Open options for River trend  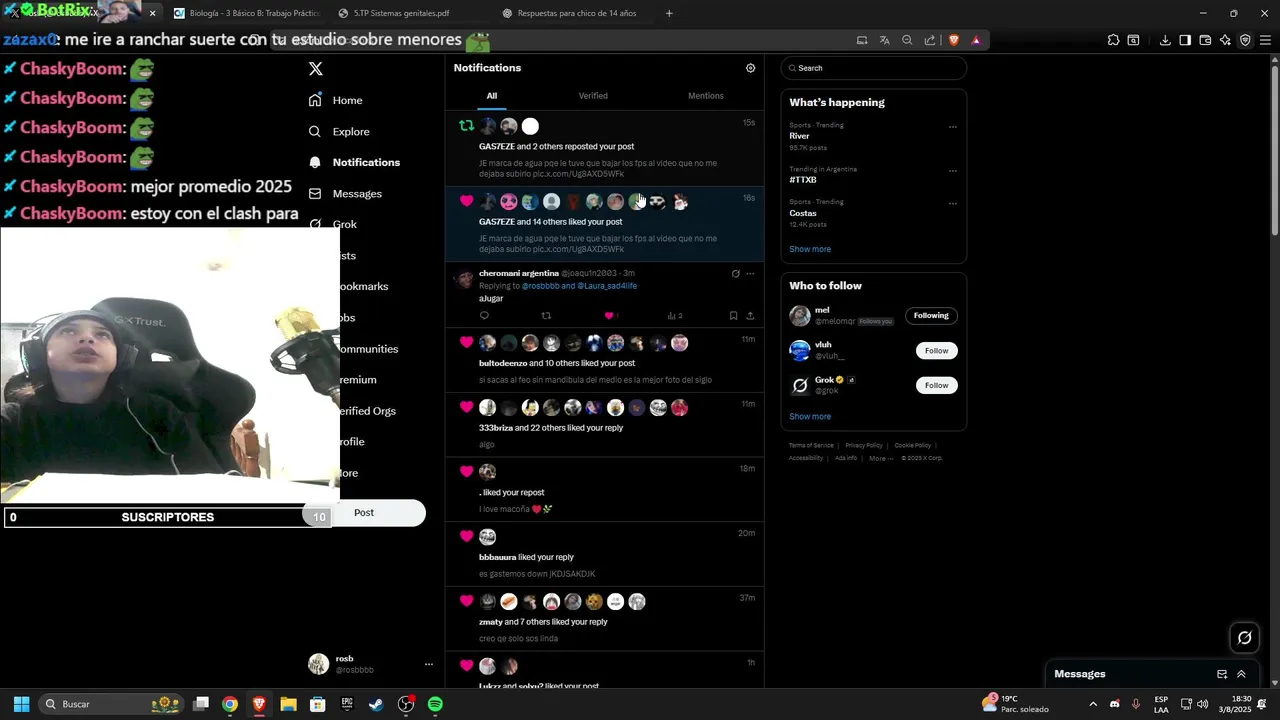pyautogui.click(x=953, y=127)
